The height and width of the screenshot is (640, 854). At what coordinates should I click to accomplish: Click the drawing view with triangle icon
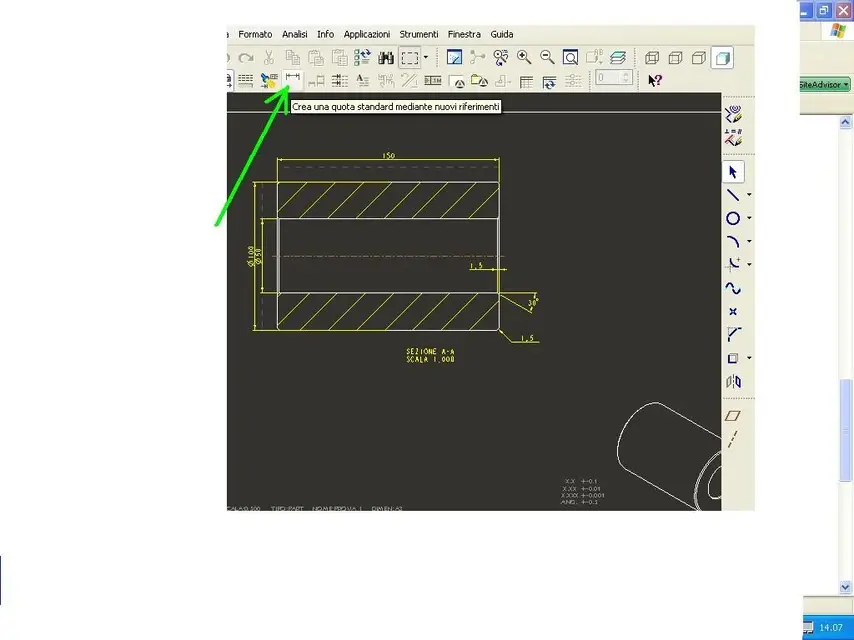pyautogui.click(x=456, y=82)
